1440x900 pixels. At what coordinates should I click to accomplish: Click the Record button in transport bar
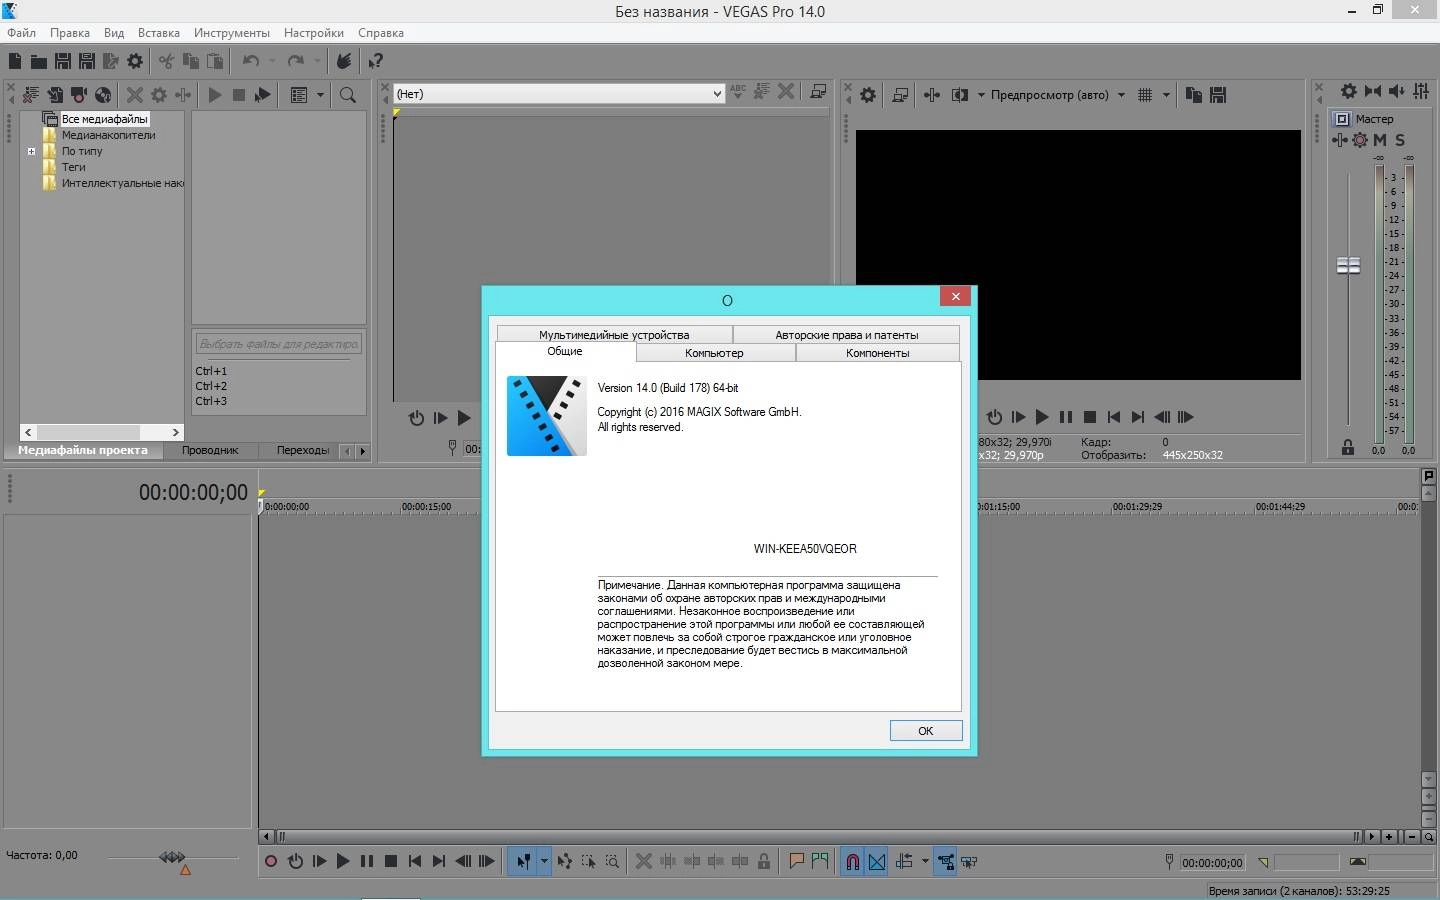(270, 861)
